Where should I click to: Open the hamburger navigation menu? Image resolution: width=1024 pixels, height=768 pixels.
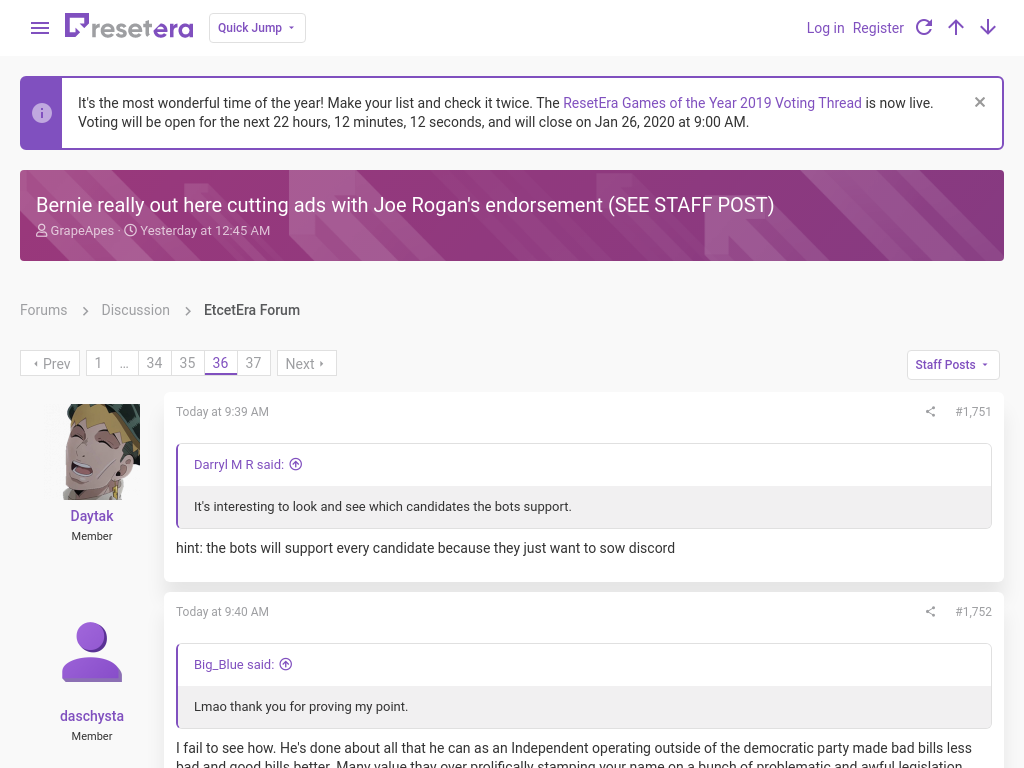pos(40,28)
